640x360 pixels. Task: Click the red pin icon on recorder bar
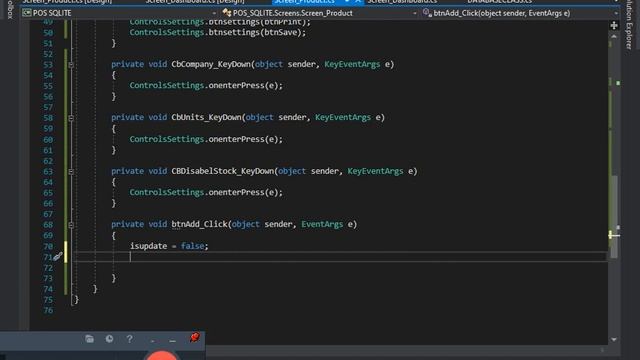(195, 338)
